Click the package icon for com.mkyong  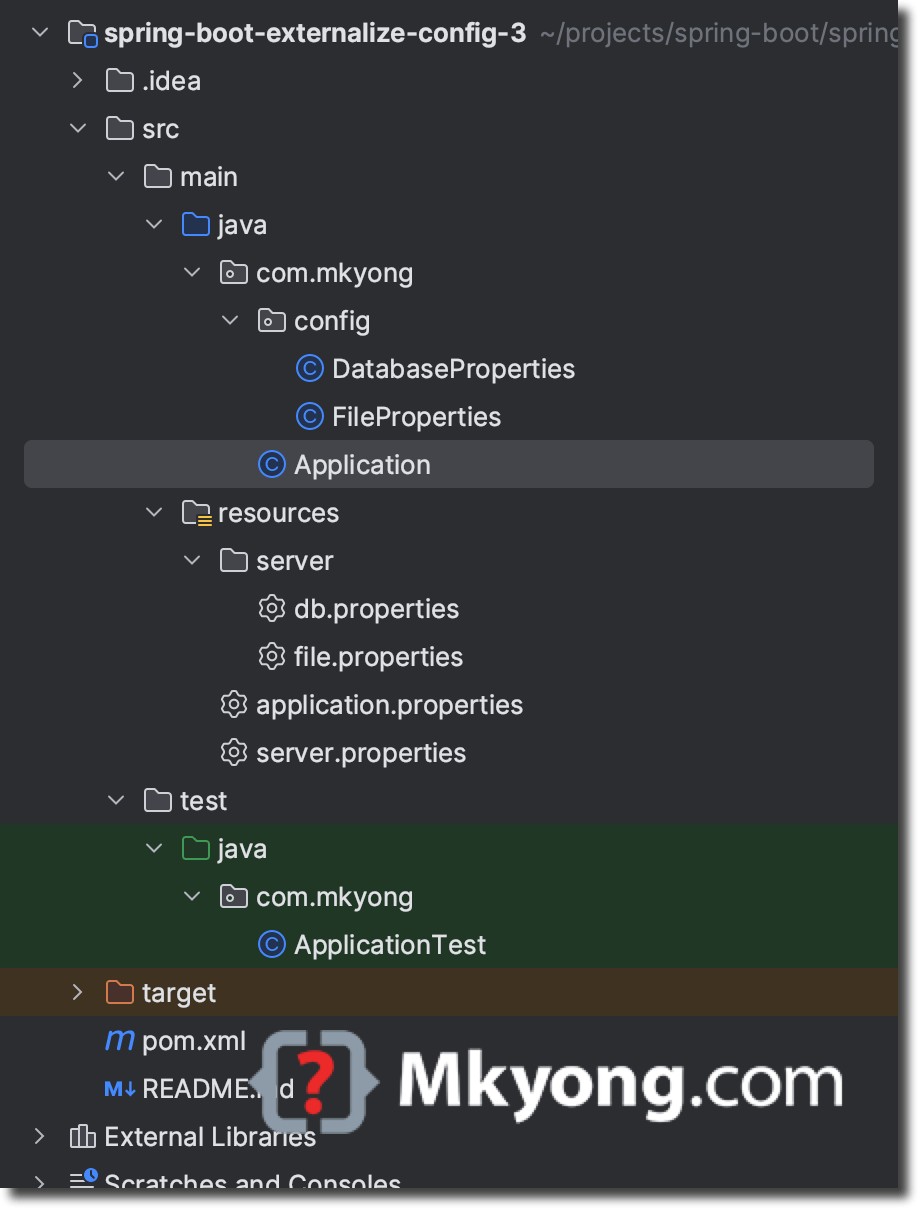click(x=233, y=272)
